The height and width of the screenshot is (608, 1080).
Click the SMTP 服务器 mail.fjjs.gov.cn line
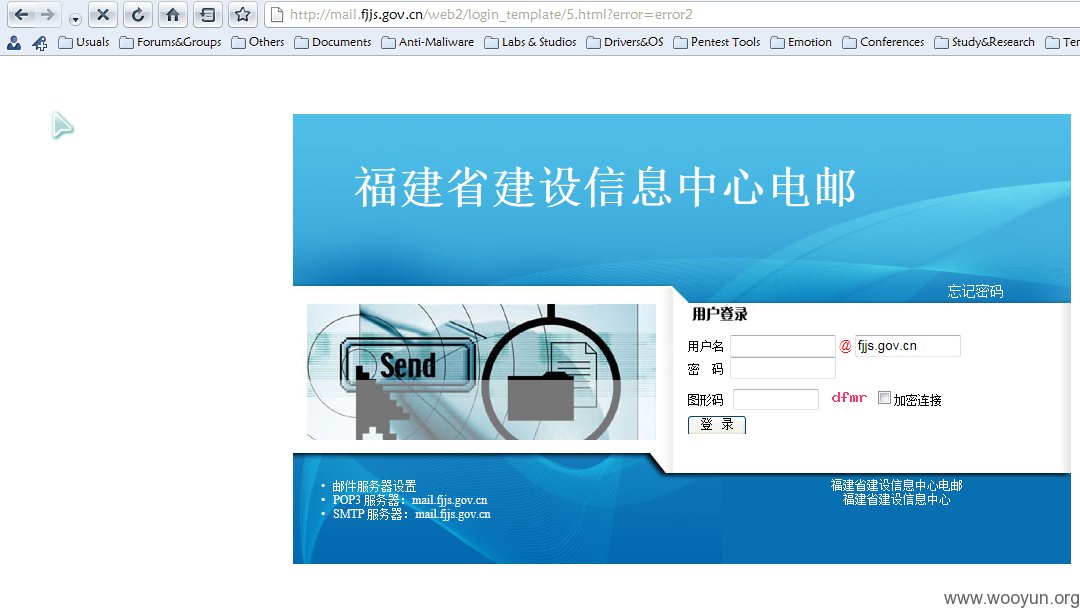[412, 514]
